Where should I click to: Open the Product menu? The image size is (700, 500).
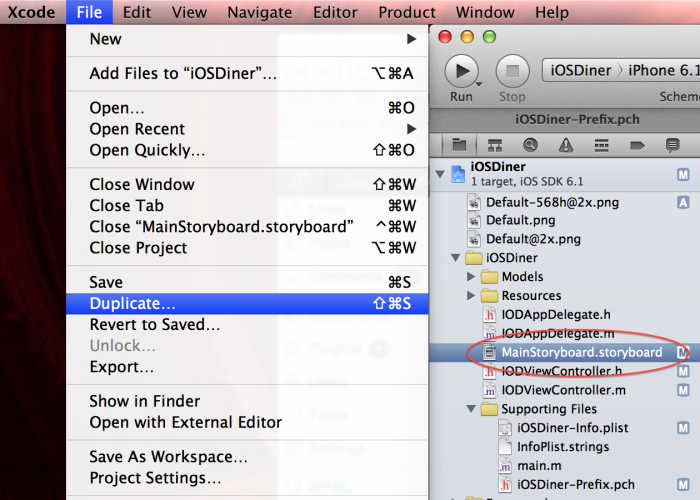(x=407, y=12)
